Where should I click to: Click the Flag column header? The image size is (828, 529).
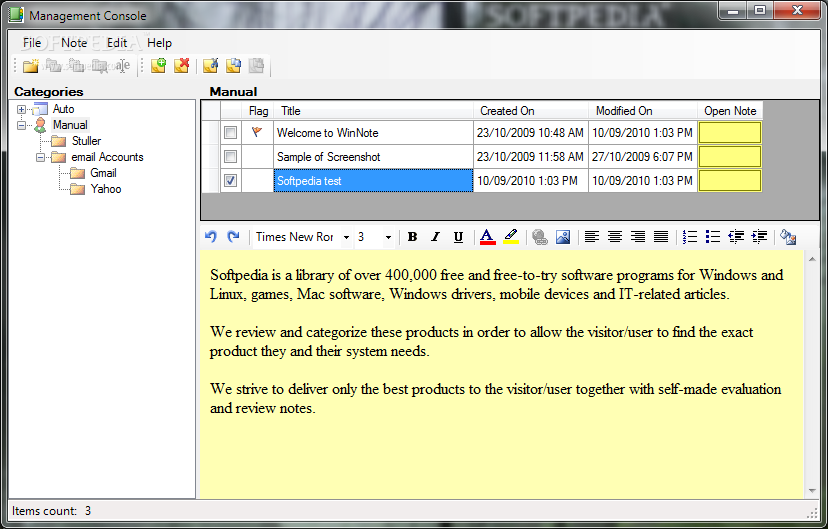tap(258, 111)
